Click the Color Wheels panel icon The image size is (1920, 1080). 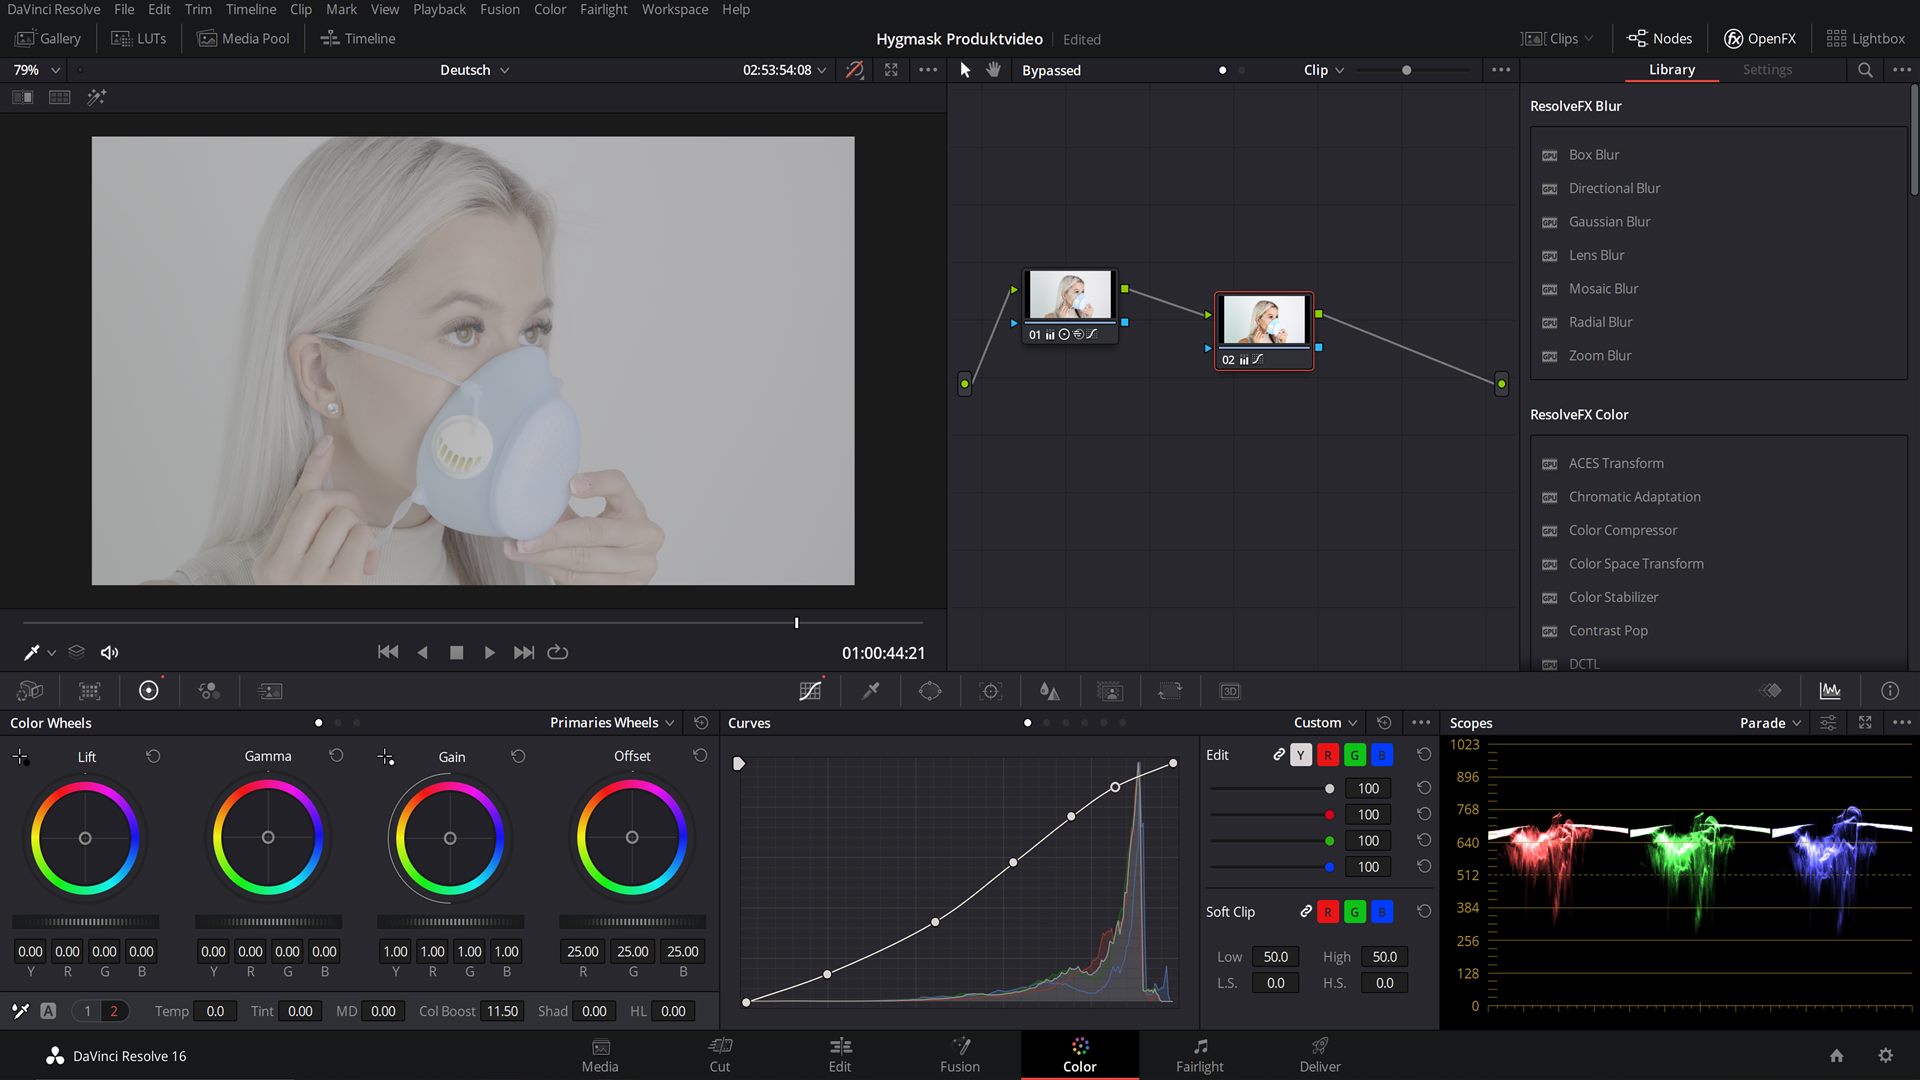pos(148,690)
